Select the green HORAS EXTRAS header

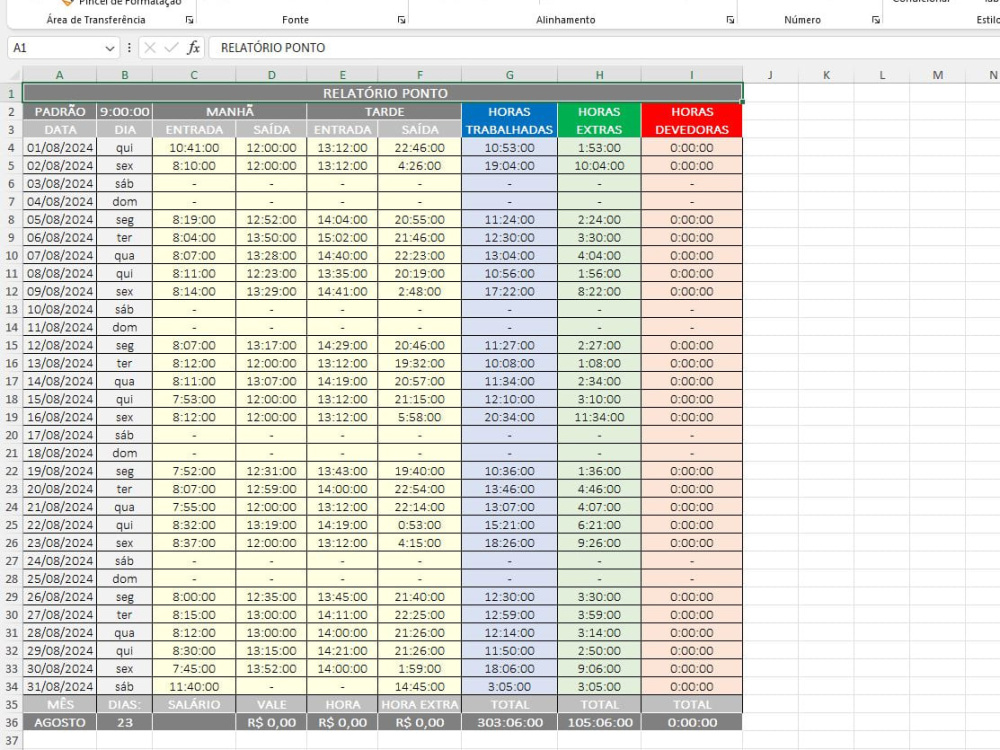coord(599,121)
